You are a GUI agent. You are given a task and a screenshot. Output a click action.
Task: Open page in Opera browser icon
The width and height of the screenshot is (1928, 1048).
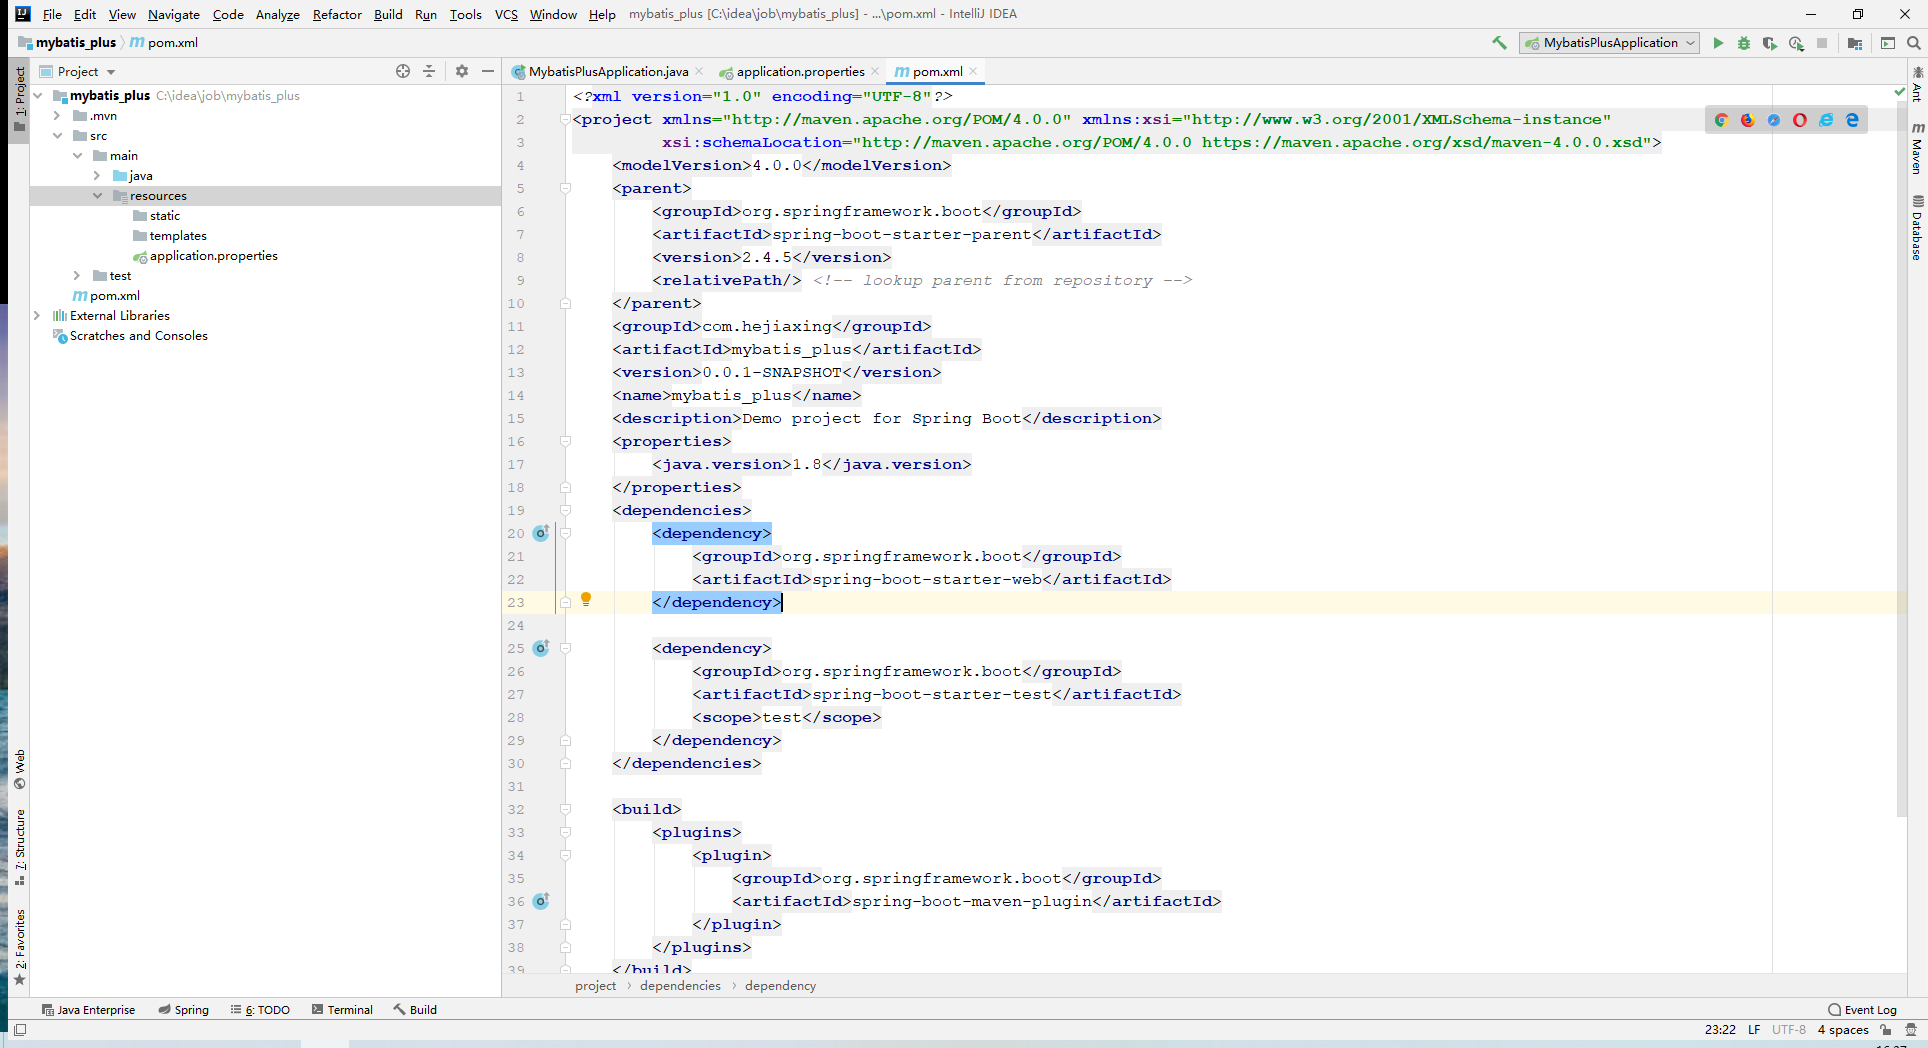(x=1799, y=120)
